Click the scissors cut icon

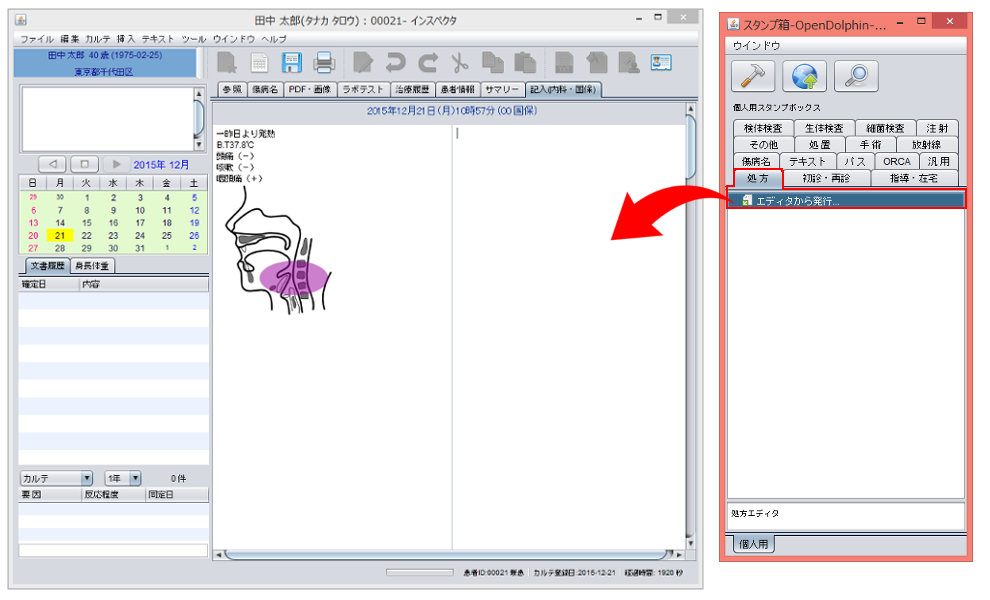click(459, 63)
